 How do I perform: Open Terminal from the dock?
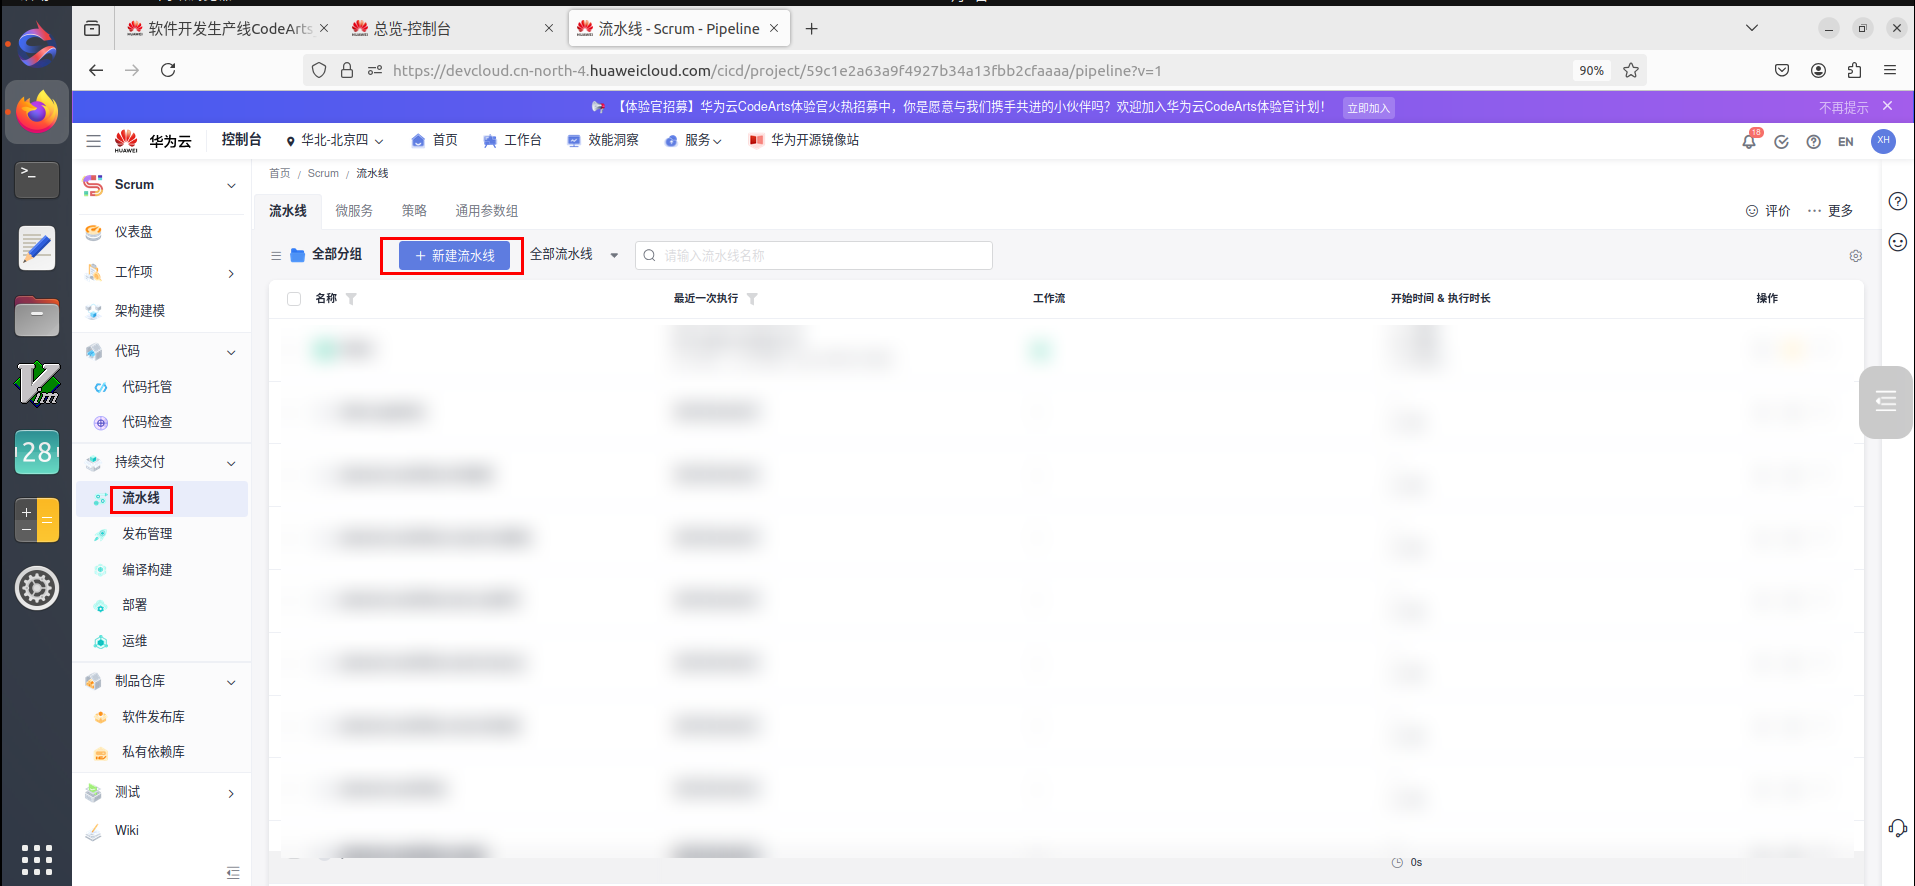pyautogui.click(x=37, y=180)
